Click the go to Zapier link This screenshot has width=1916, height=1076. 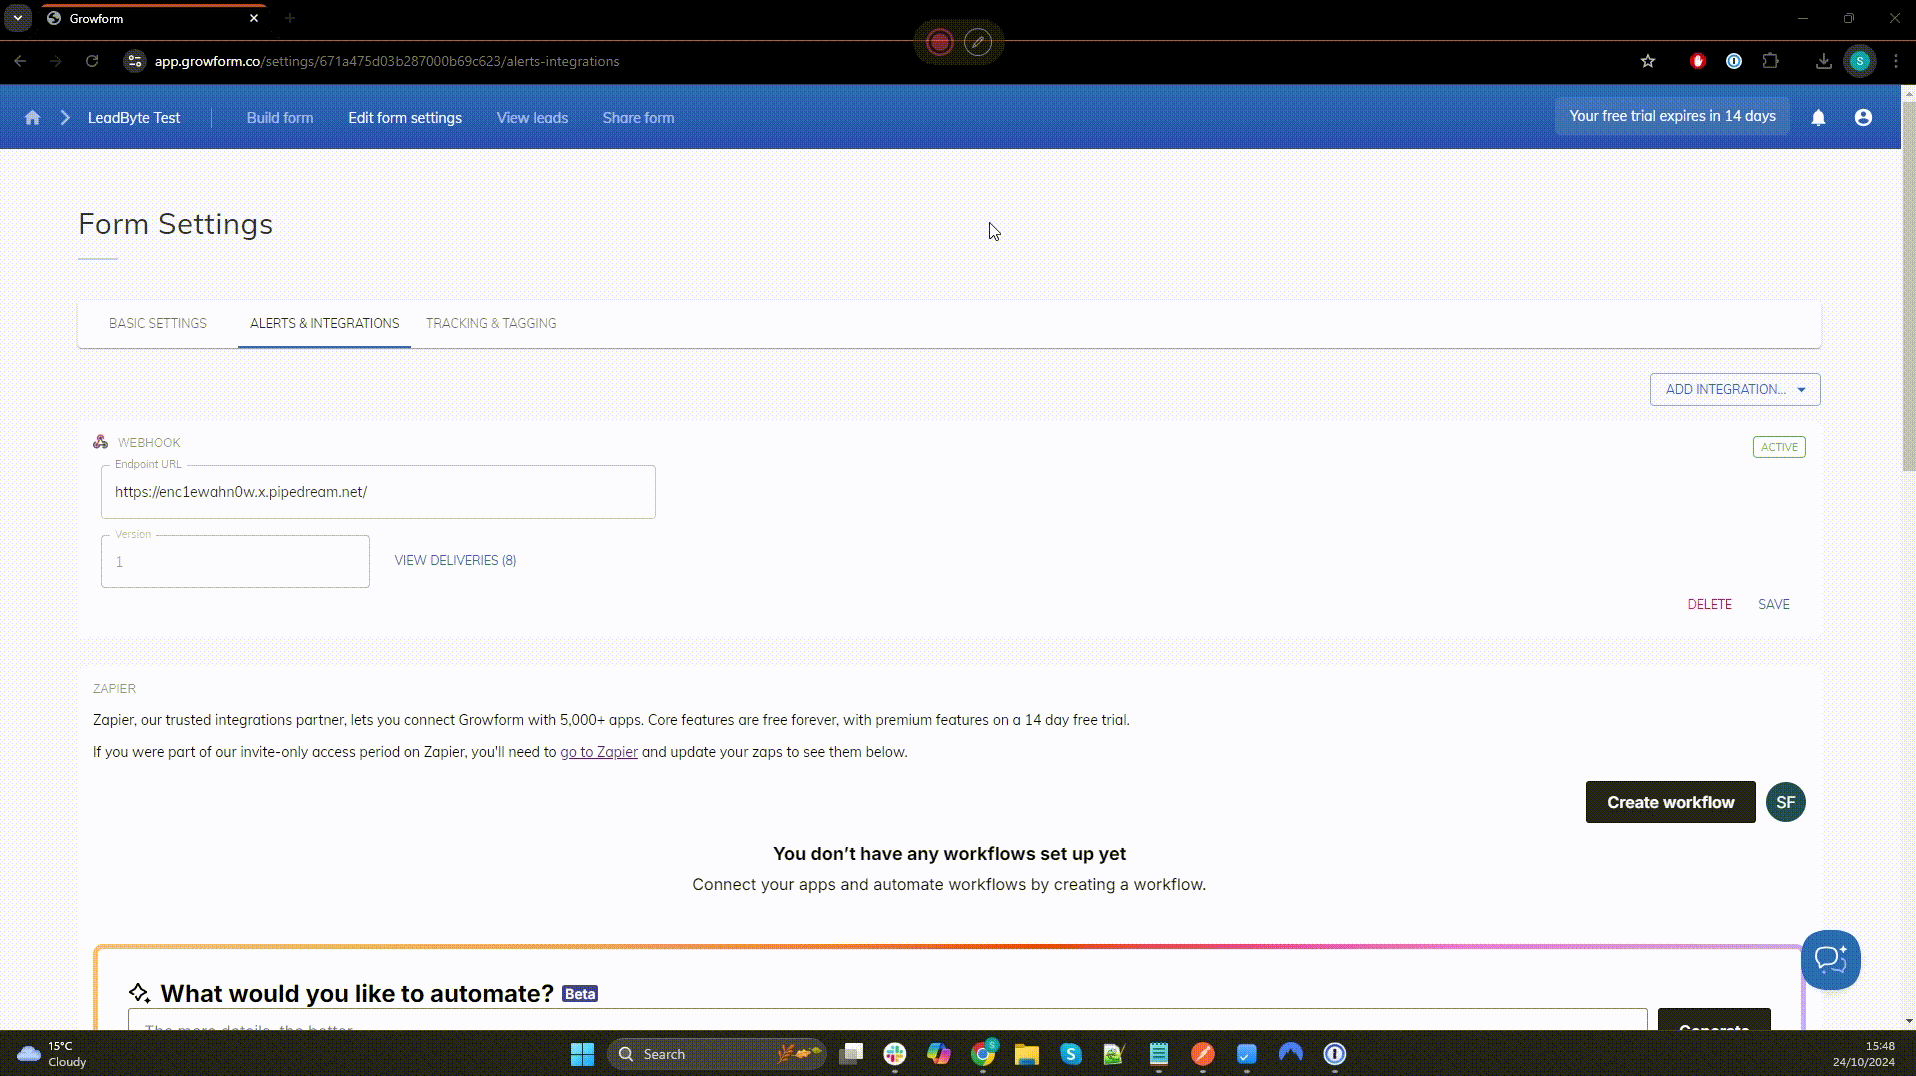coord(598,752)
